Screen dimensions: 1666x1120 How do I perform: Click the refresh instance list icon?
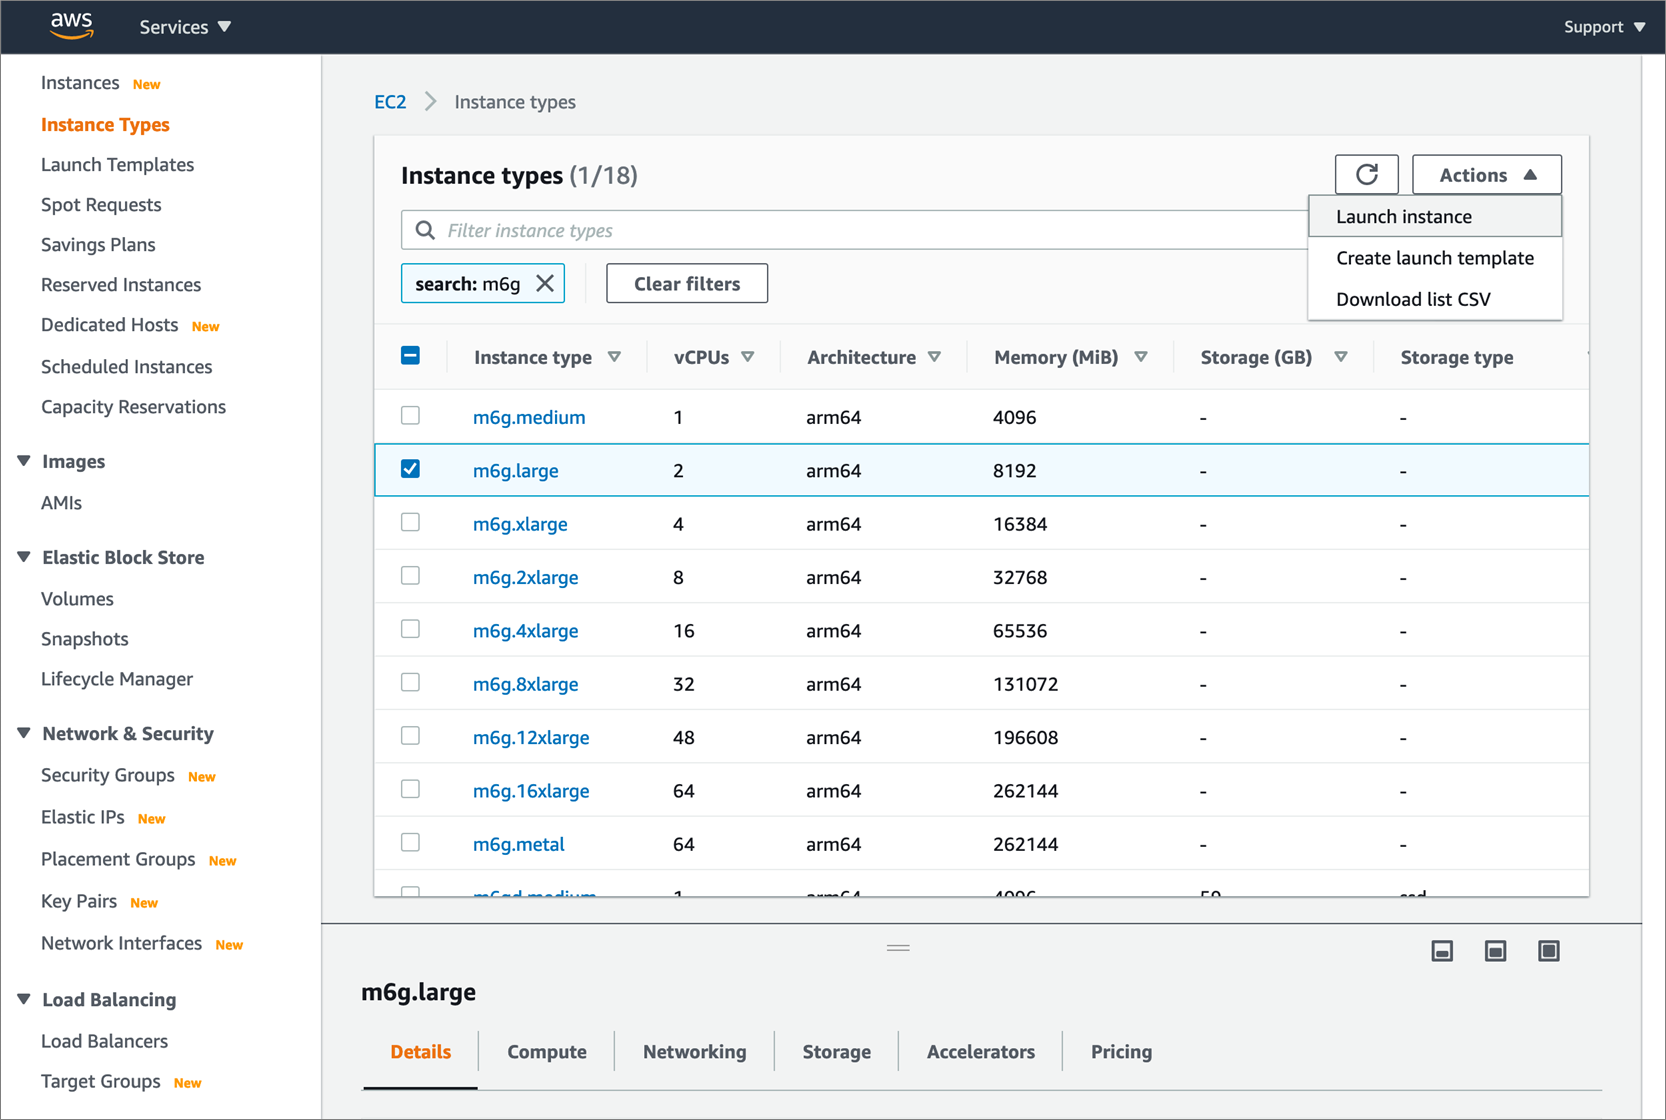click(1366, 174)
